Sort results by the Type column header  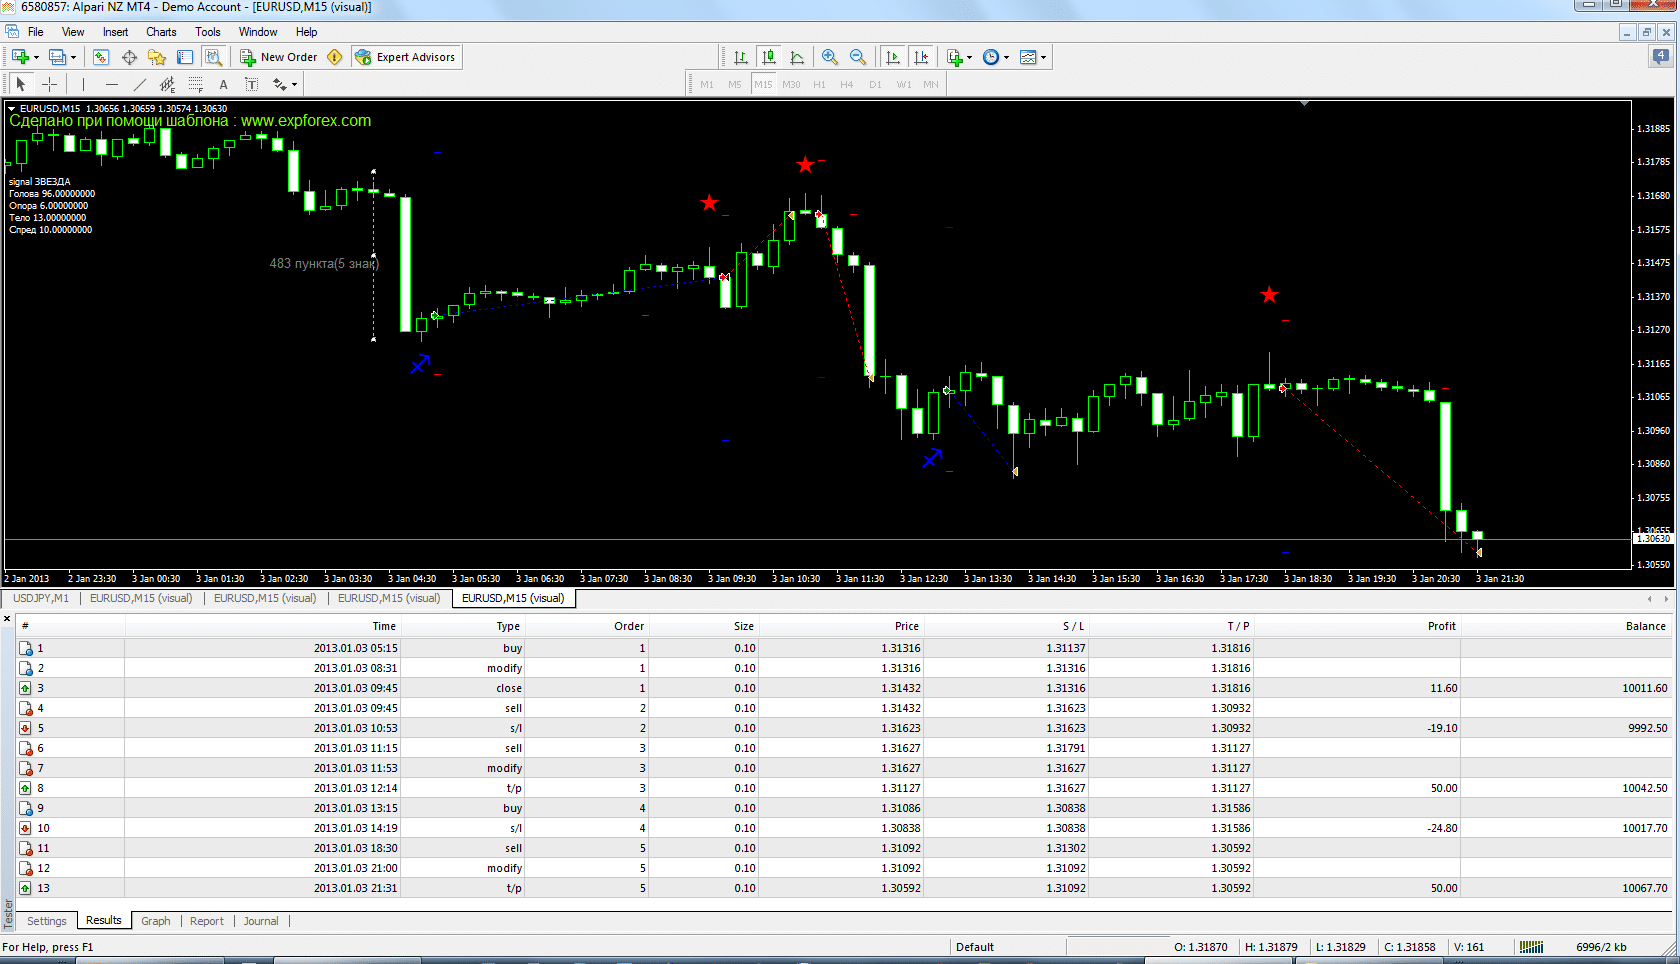coord(462,626)
